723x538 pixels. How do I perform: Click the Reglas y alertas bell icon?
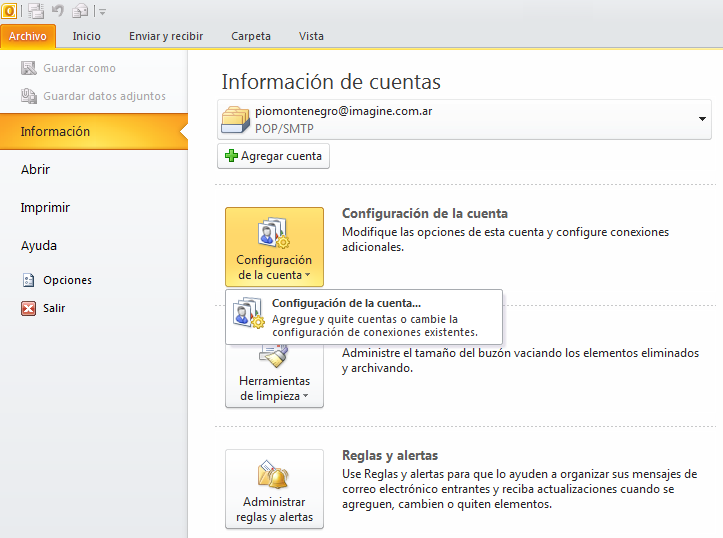pos(273,474)
